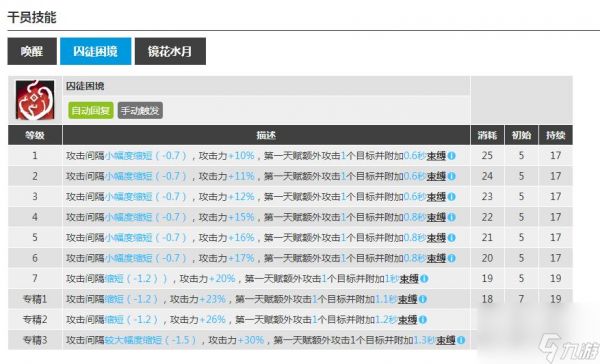Select the 专精2 level cell
Viewport: 600px width, 364px height.
35,320
